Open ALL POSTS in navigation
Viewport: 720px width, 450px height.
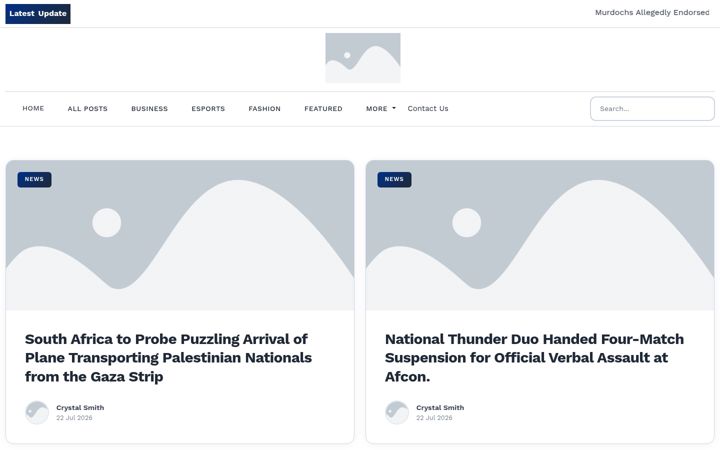pos(88,109)
